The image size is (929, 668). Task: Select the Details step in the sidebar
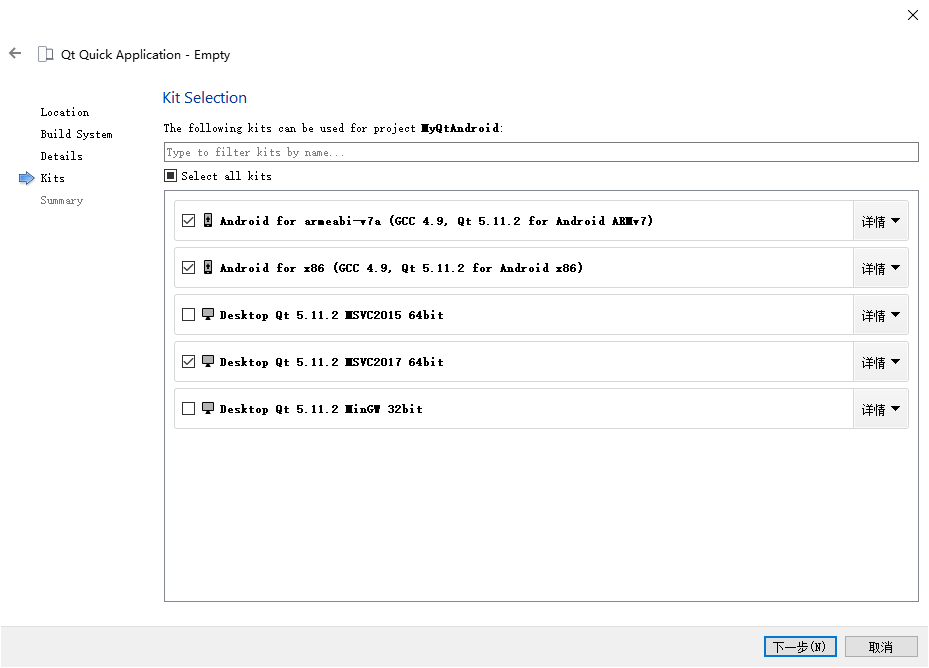[x=61, y=156]
